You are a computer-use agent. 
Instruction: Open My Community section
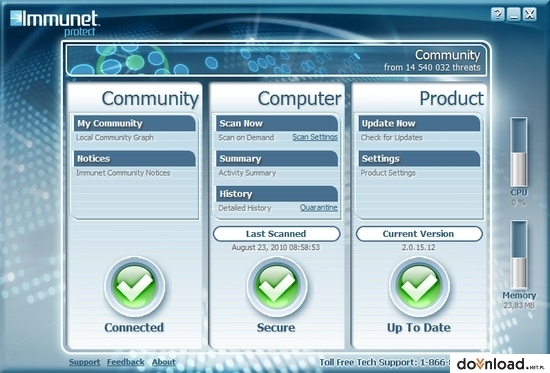click(x=134, y=124)
